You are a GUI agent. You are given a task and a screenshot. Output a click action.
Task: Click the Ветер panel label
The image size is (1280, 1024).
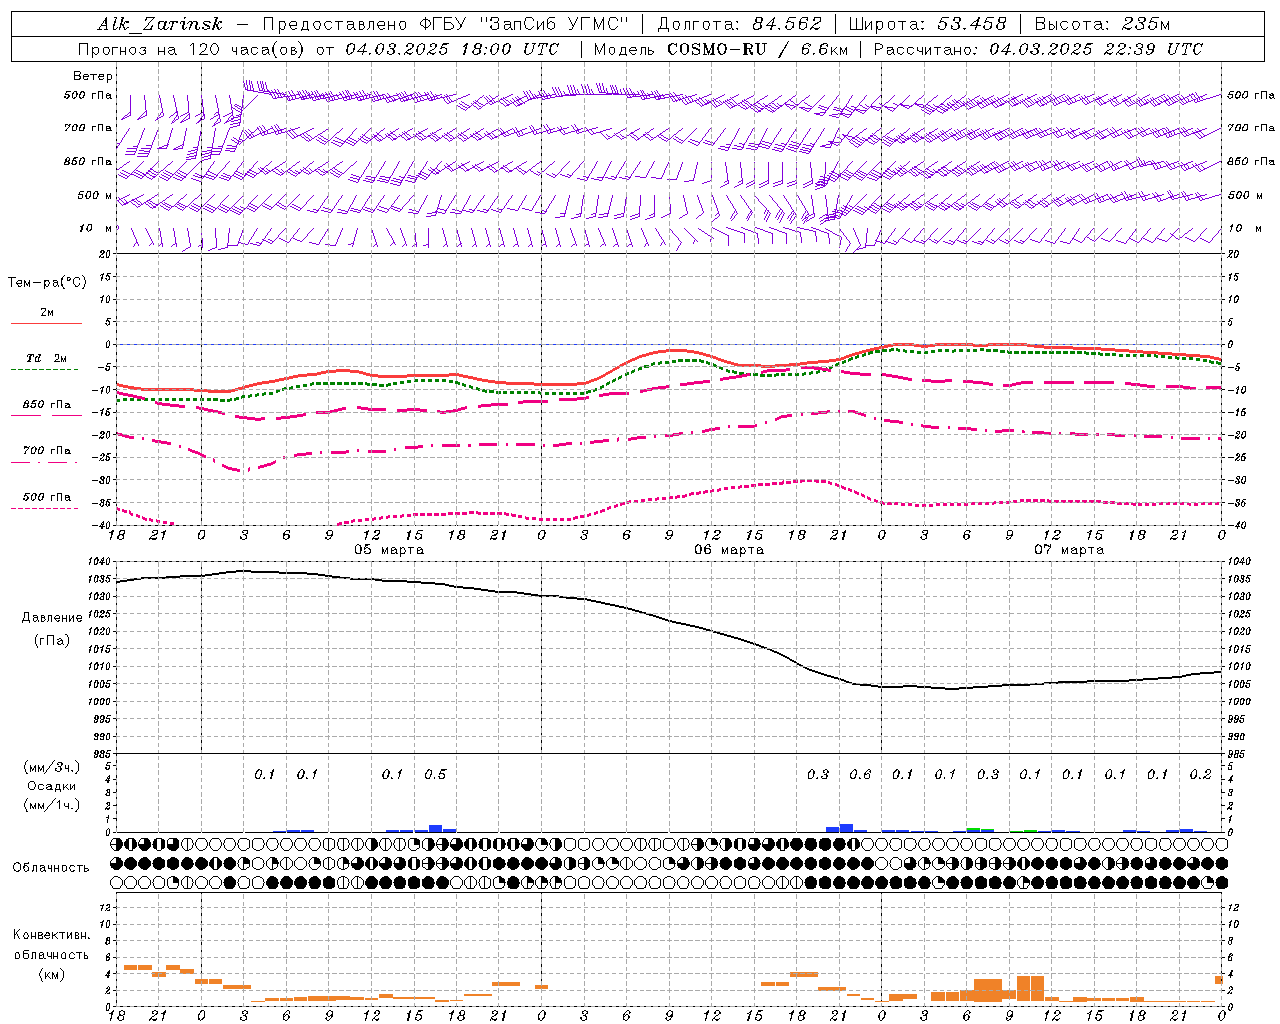tap(93, 76)
